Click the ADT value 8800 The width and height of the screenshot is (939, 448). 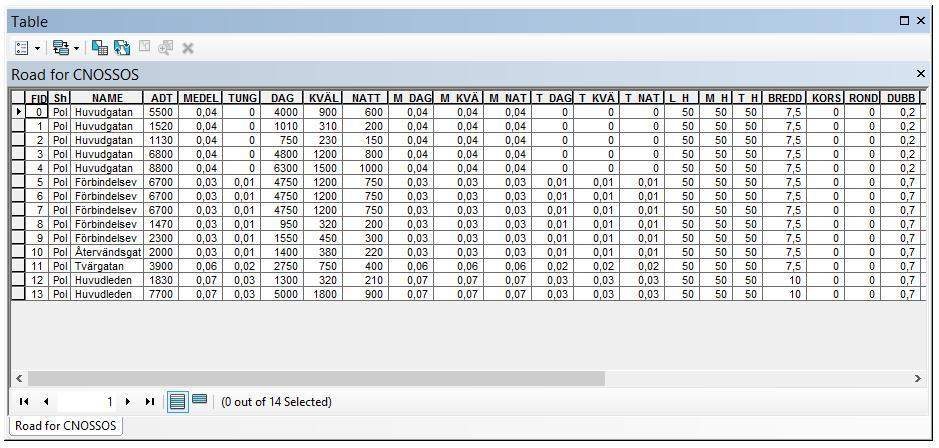pyautogui.click(x=161, y=168)
